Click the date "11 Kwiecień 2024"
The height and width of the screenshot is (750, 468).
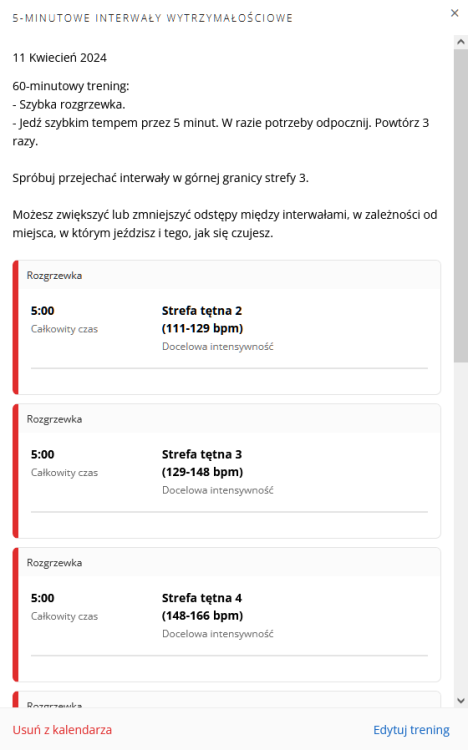(x=60, y=58)
